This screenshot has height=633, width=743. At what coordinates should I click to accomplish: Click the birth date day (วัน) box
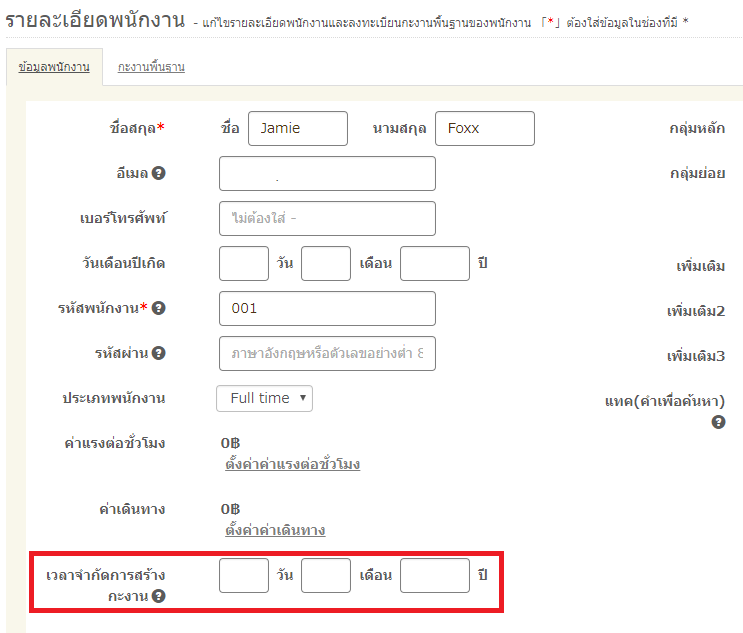(244, 263)
